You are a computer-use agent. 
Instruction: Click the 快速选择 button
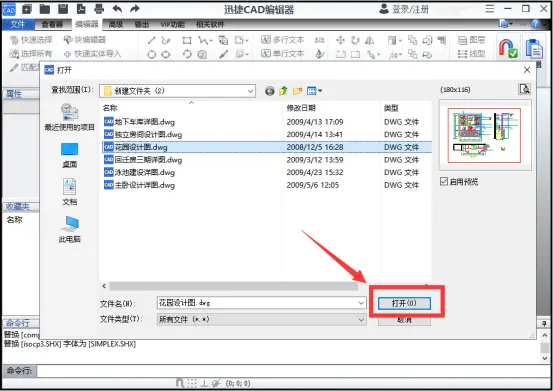[31, 40]
